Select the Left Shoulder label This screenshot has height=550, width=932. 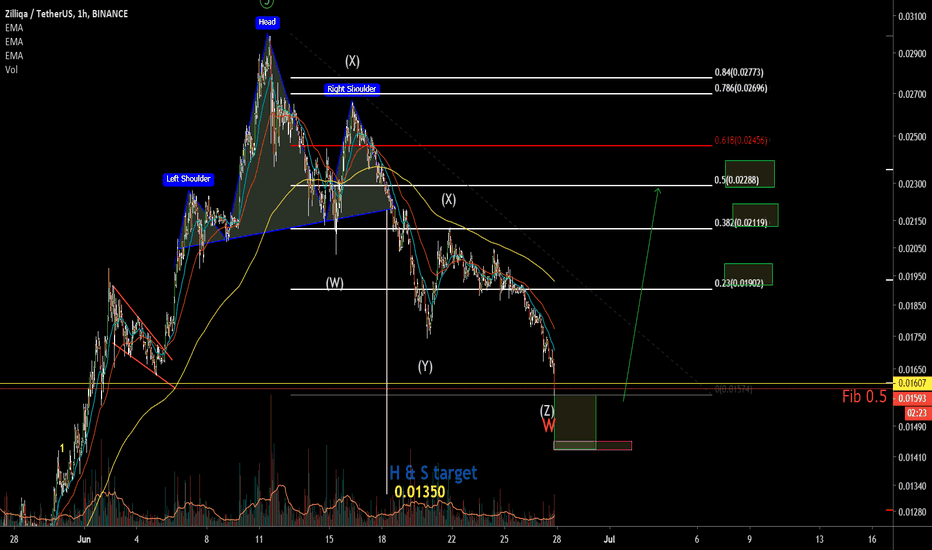pyautogui.click(x=188, y=179)
